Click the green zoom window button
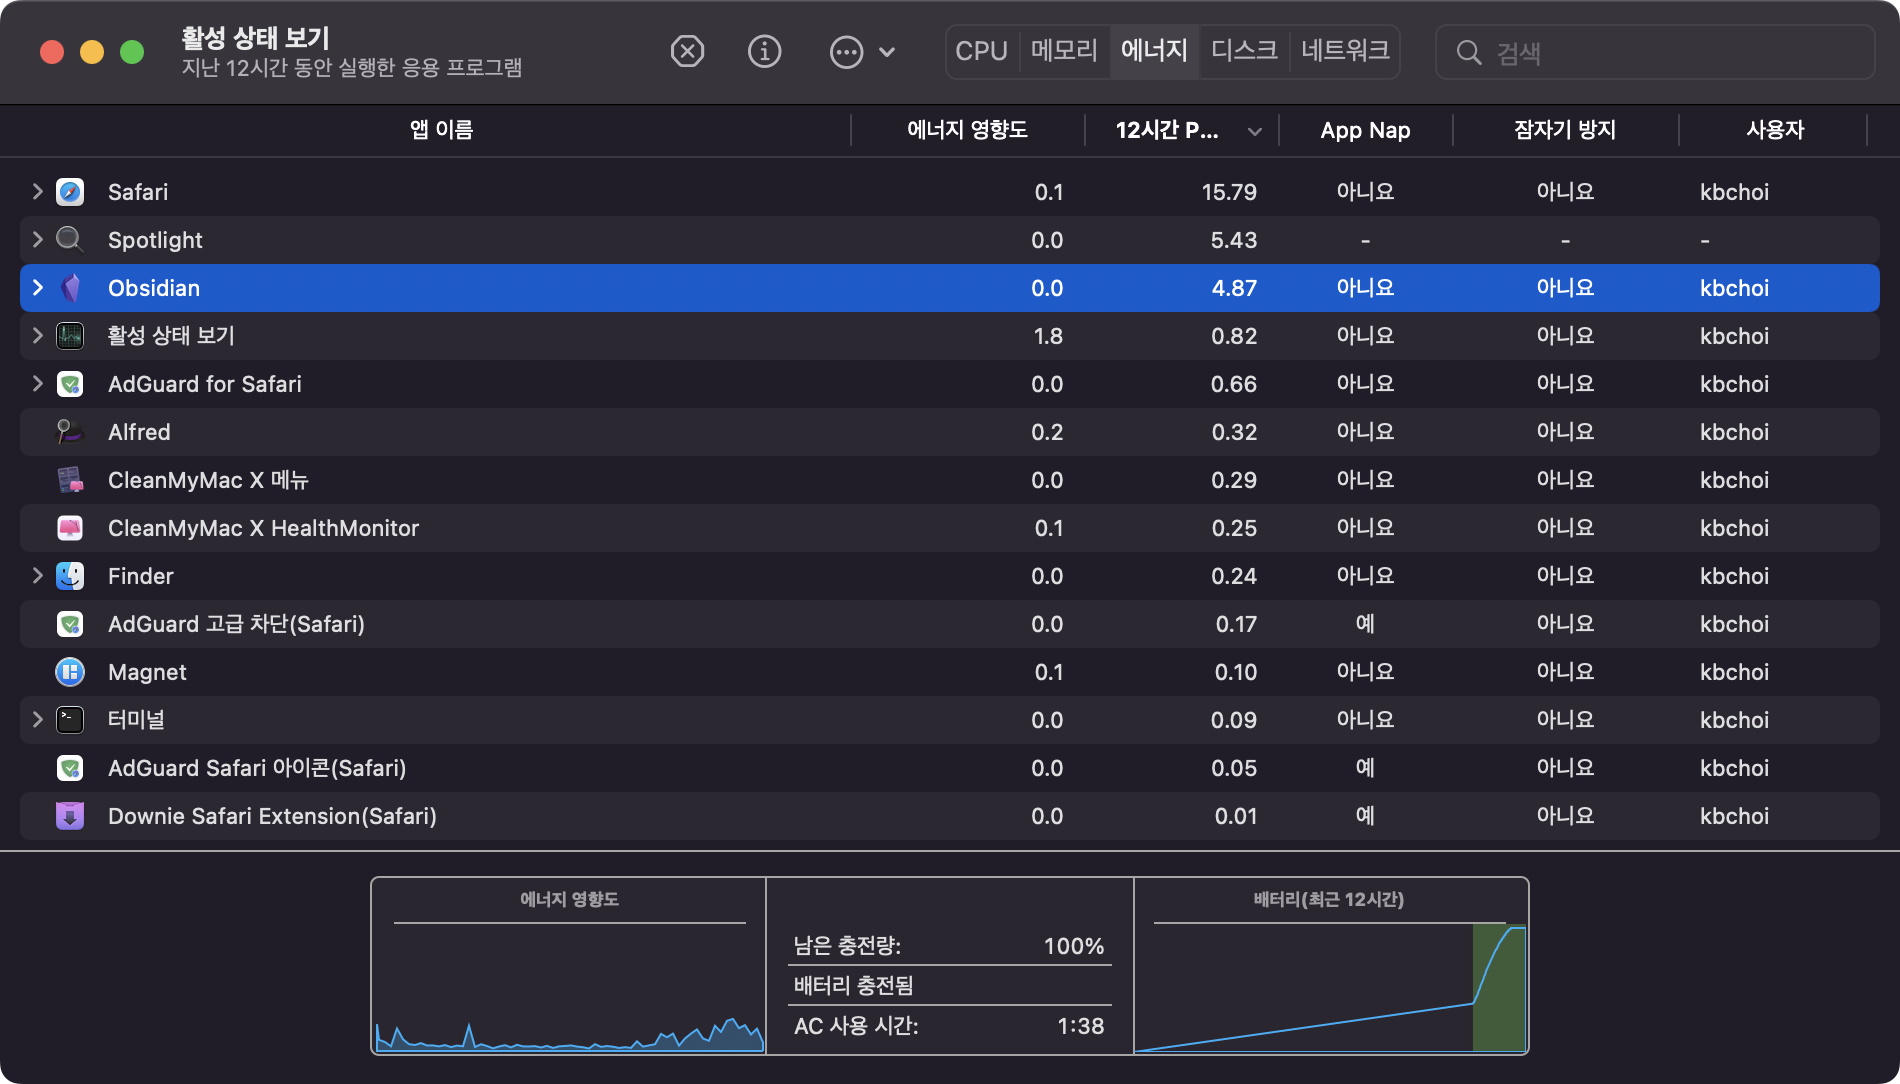 click(x=132, y=52)
